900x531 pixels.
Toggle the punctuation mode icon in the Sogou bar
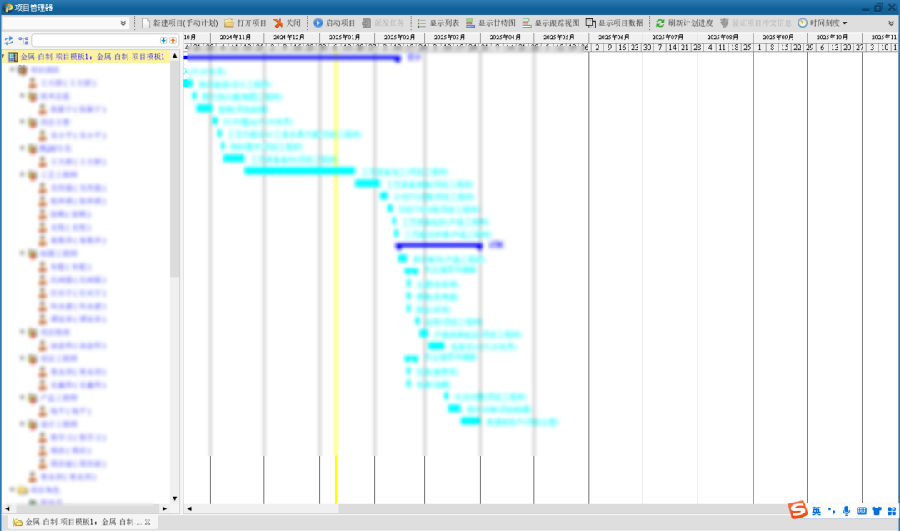click(x=831, y=511)
